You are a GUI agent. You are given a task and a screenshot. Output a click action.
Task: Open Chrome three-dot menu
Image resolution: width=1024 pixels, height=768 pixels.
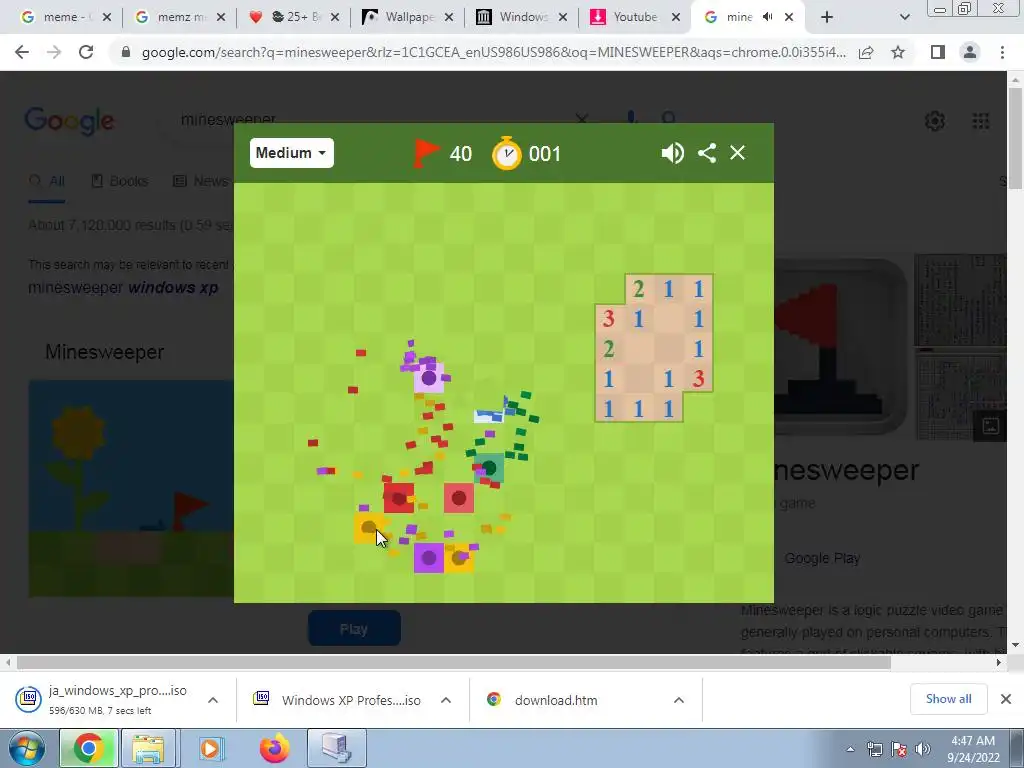tap(1002, 52)
